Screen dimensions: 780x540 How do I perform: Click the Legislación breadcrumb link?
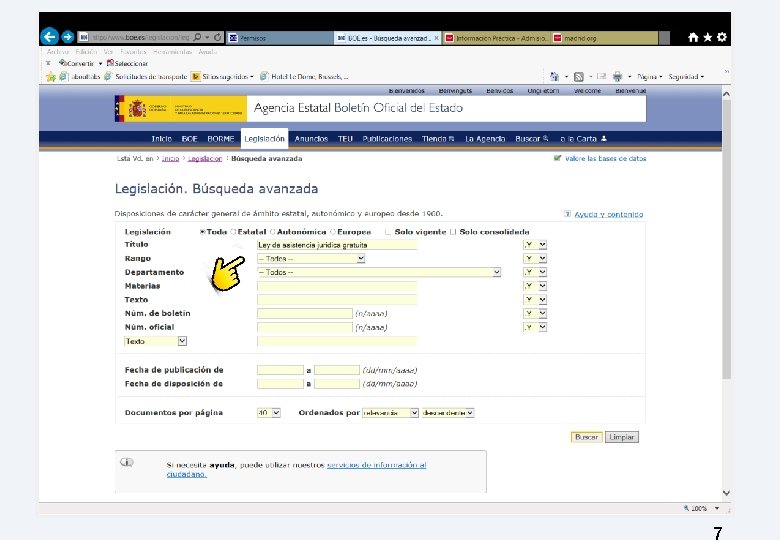pos(204,159)
